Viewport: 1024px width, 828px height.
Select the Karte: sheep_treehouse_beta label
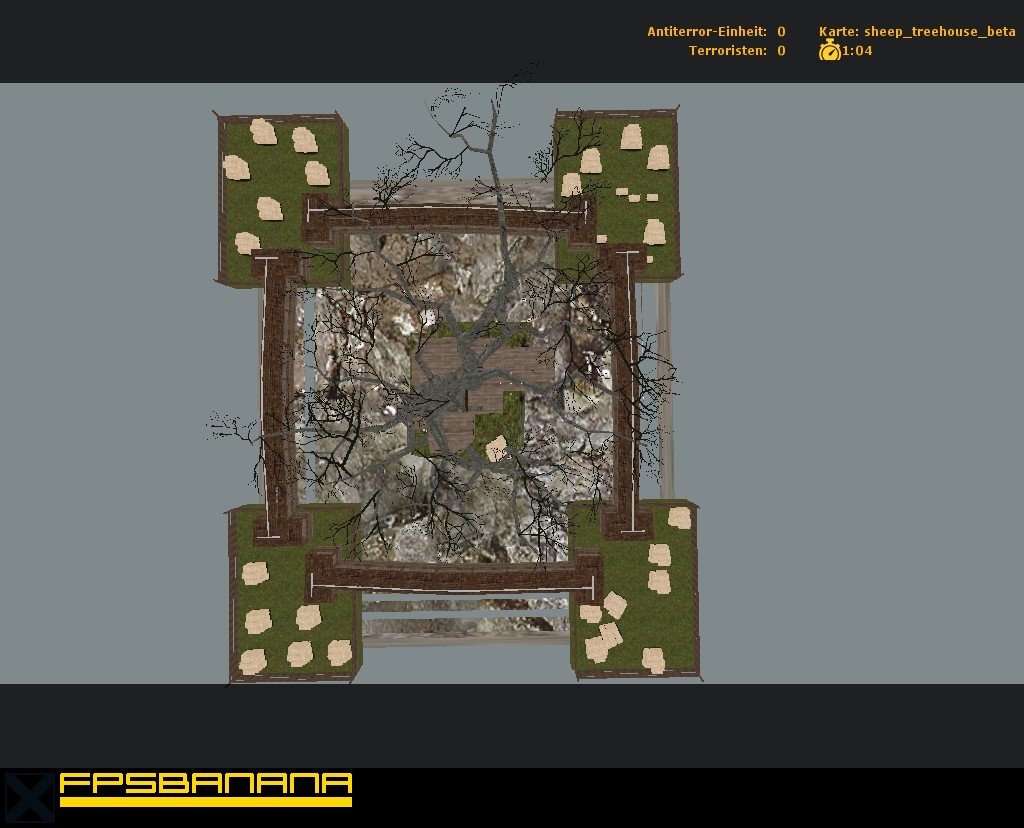pyautogui.click(x=916, y=31)
